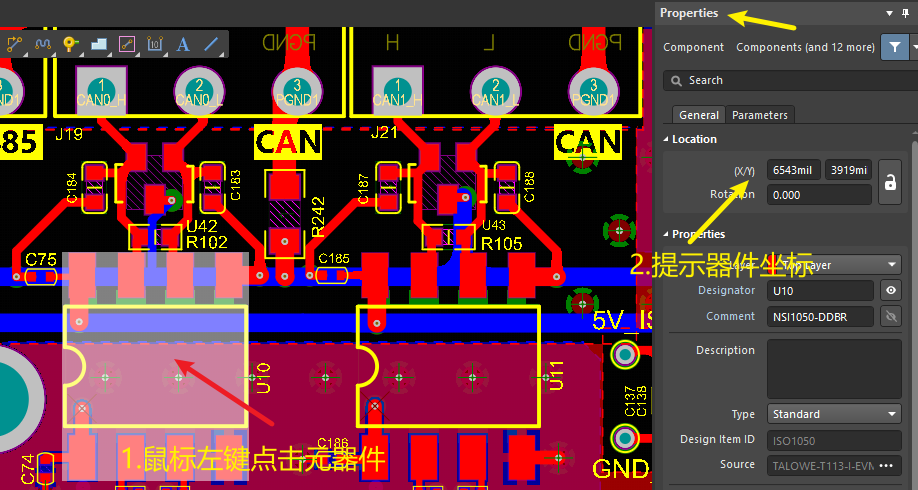Click the Design Item ID field ISO1050
Image resolution: width=918 pixels, height=490 pixels.
834,440
